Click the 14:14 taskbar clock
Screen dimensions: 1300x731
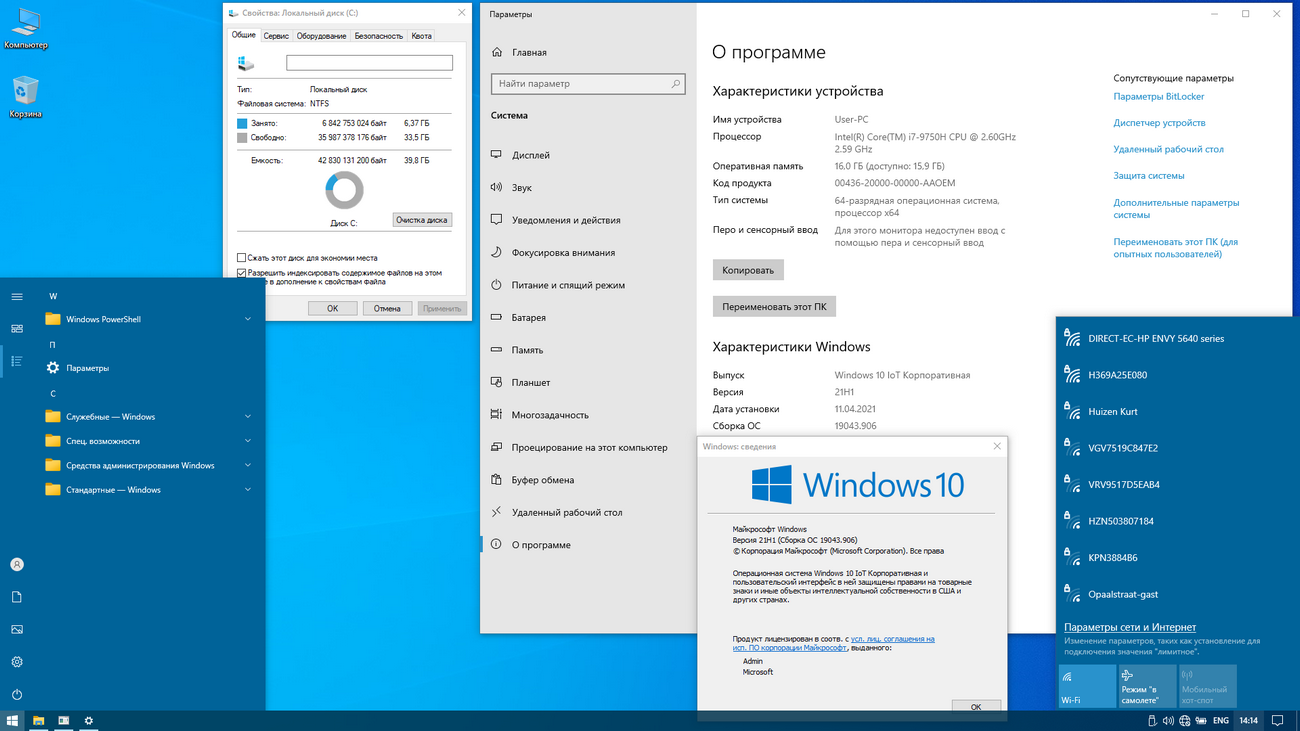click(x=1248, y=720)
